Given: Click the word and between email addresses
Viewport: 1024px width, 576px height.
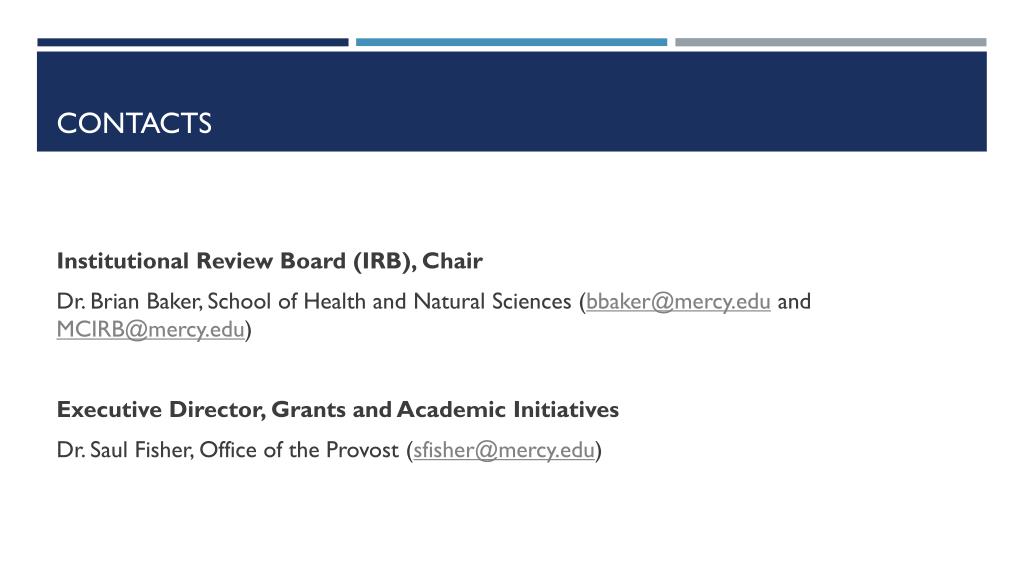Looking at the screenshot, I should [x=793, y=302].
